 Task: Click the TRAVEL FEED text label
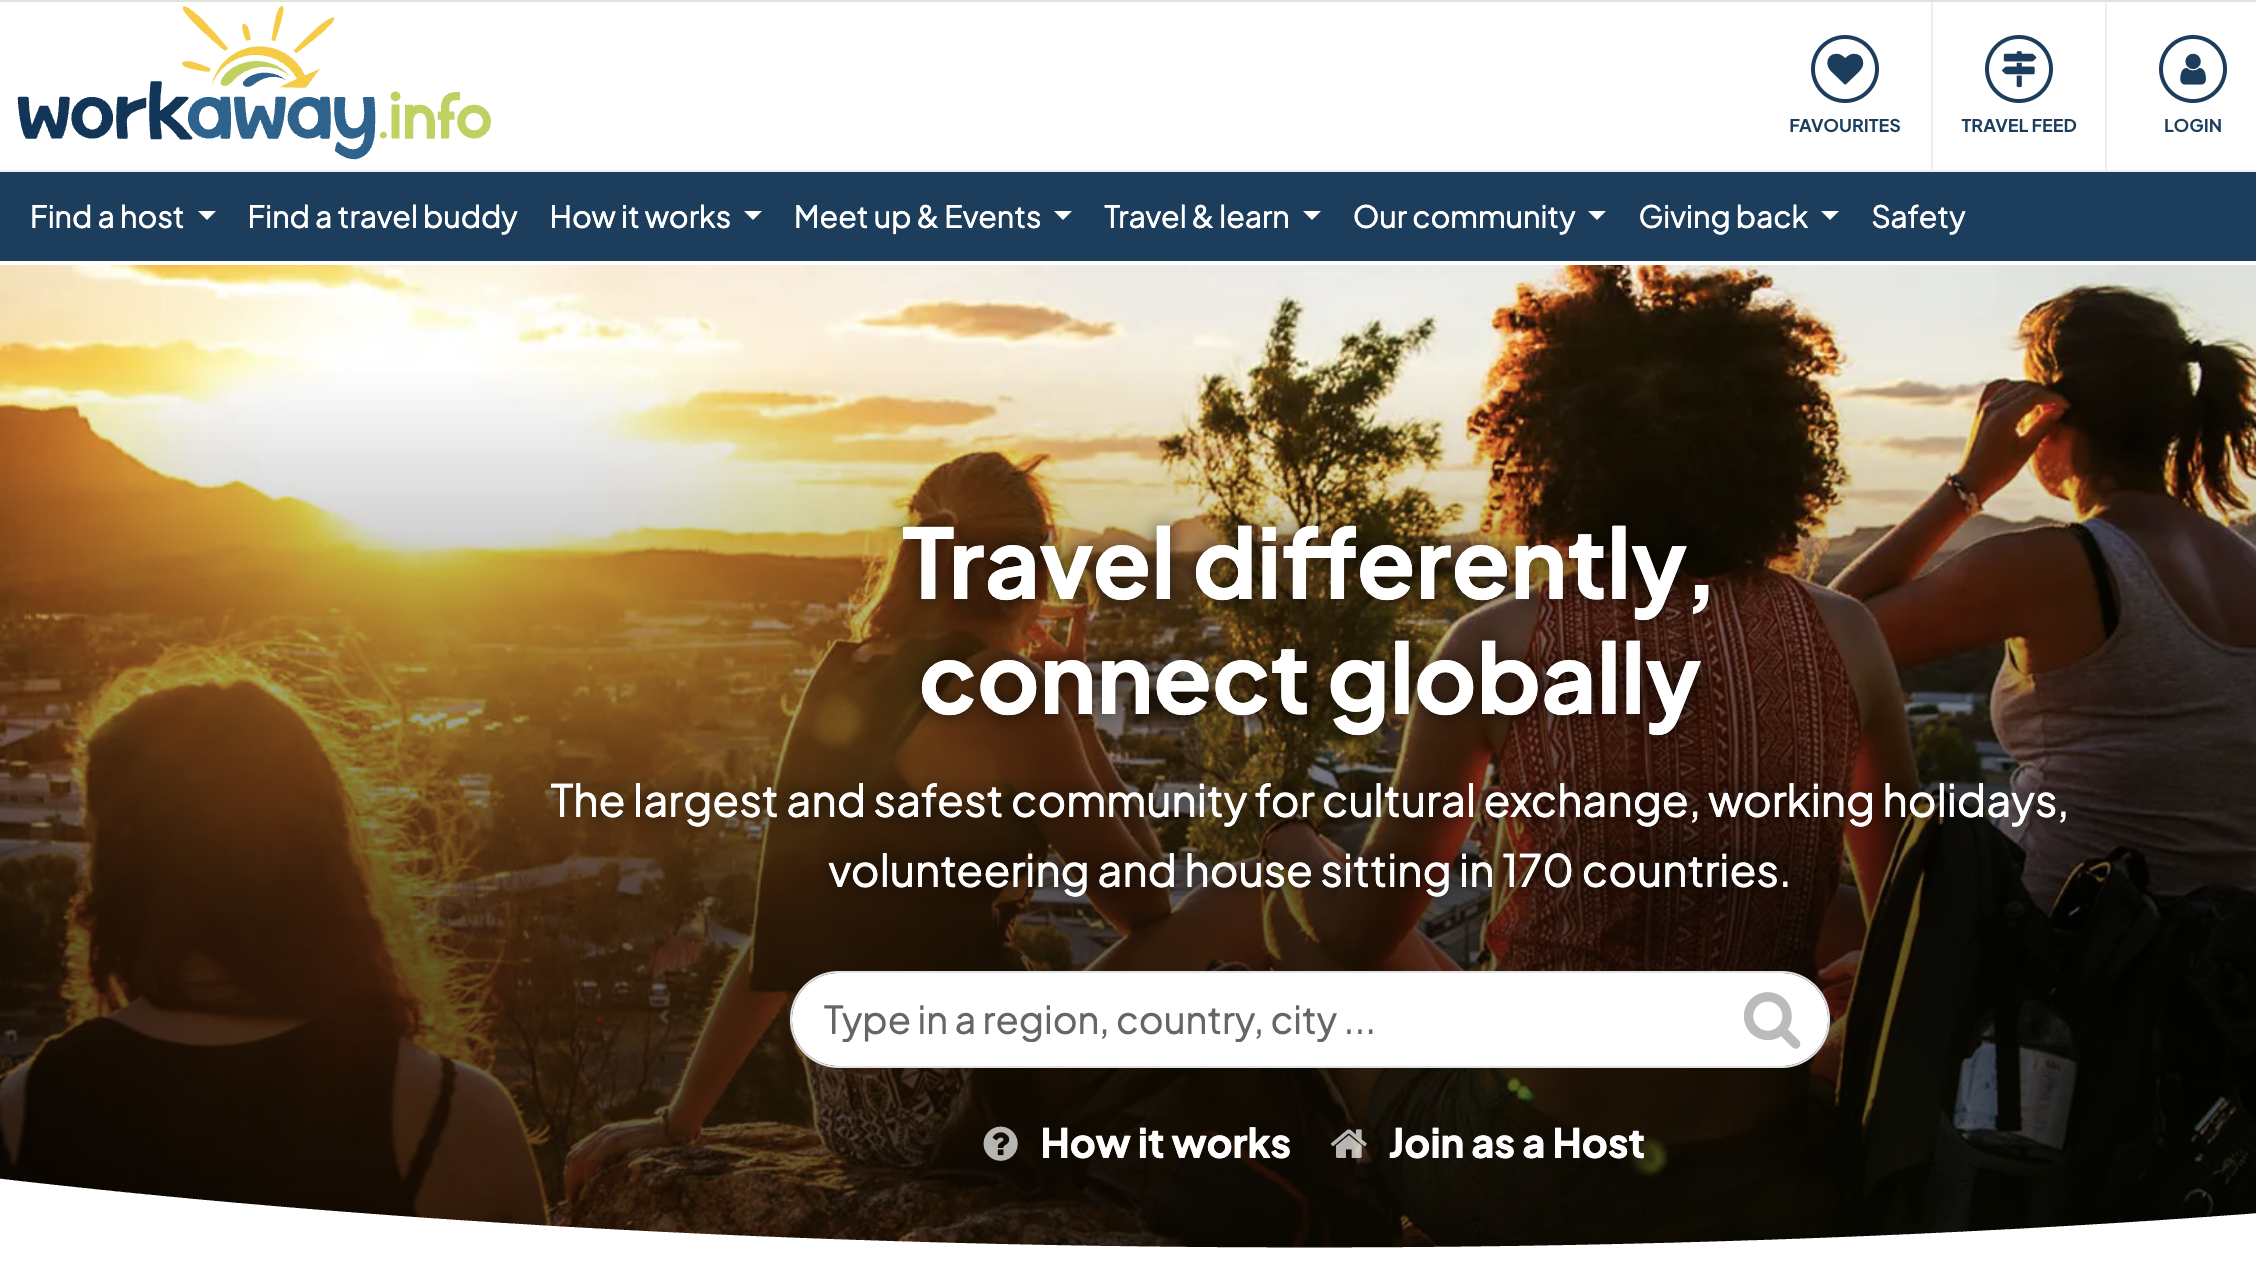[2018, 126]
